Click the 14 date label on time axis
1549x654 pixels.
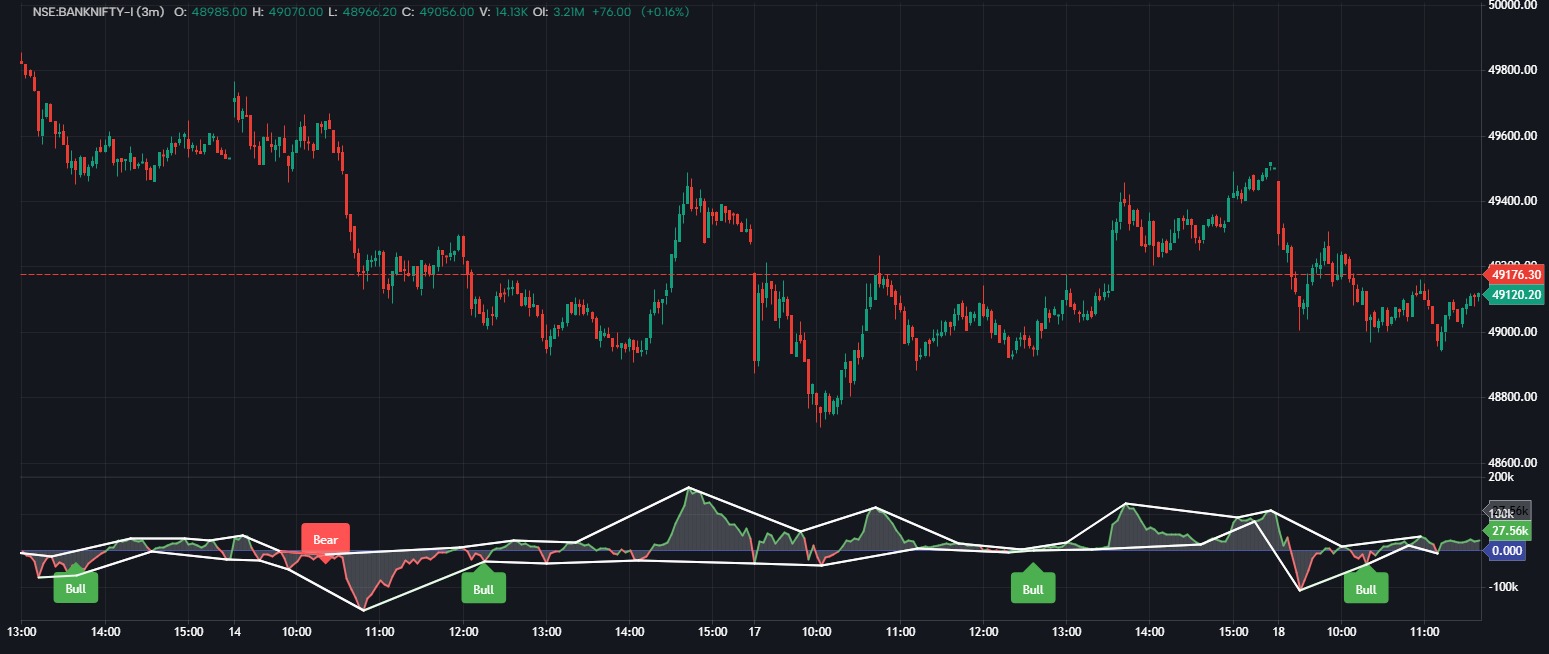point(234,632)
